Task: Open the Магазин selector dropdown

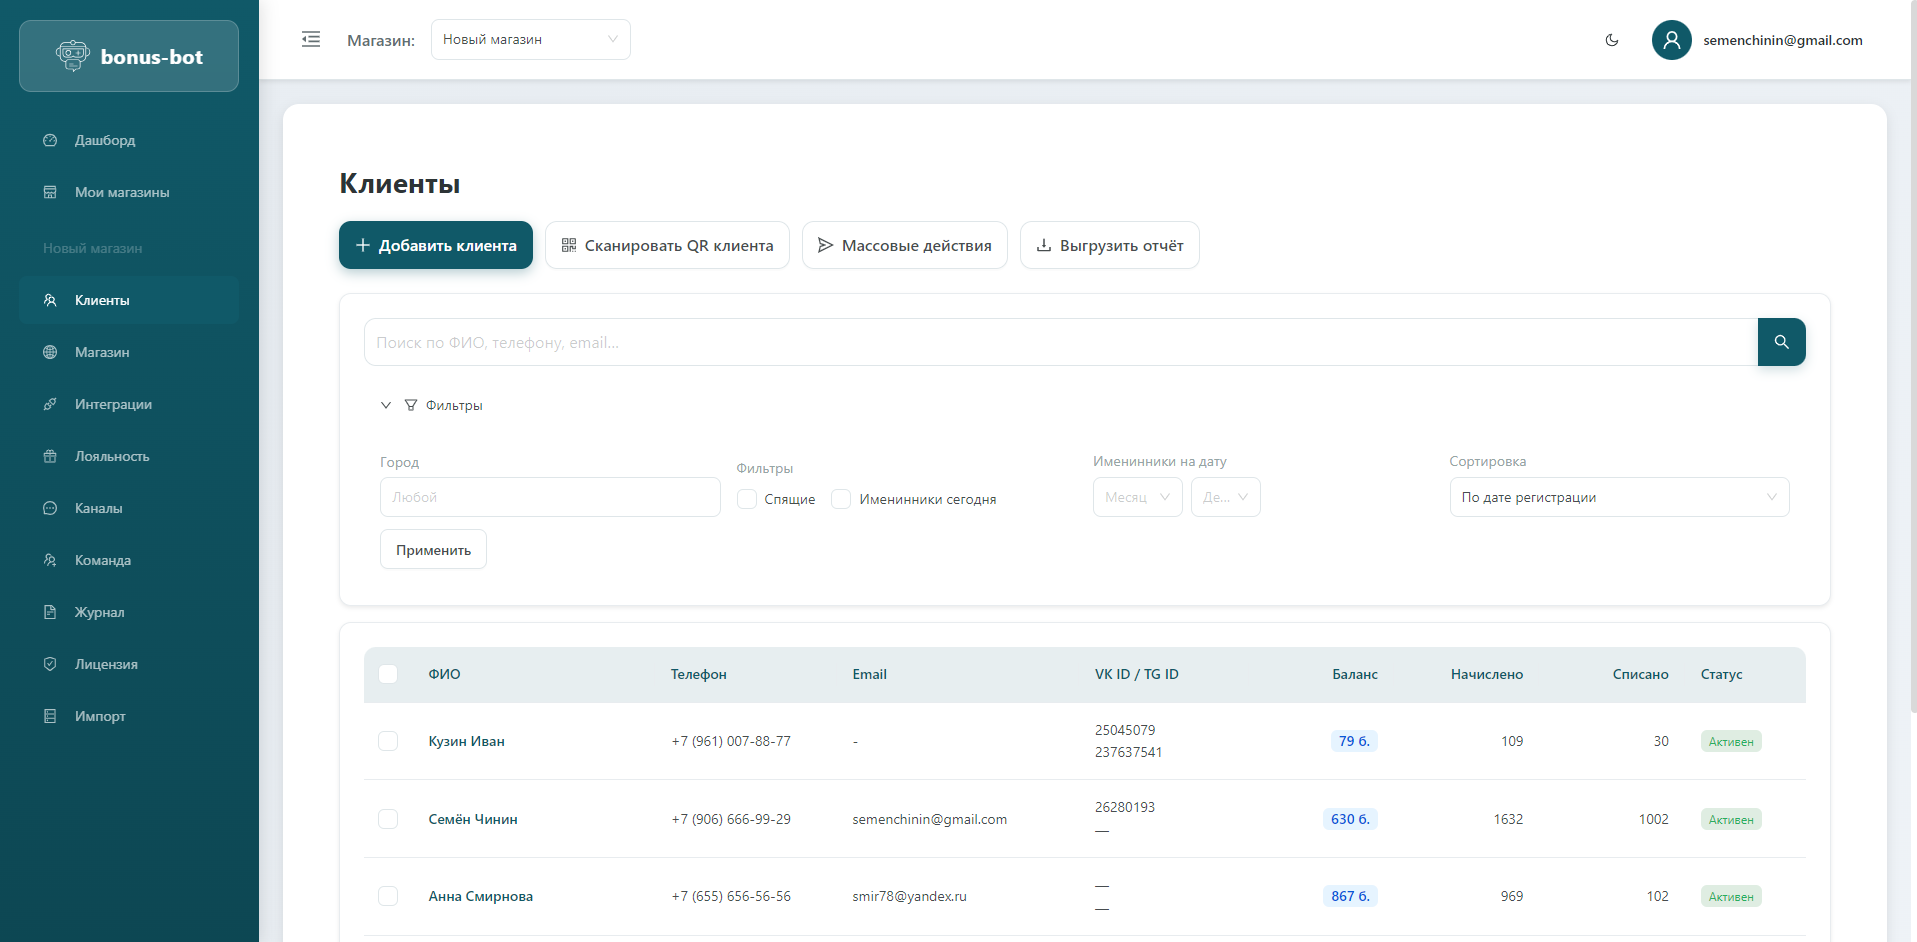Action: click(530, 40)
